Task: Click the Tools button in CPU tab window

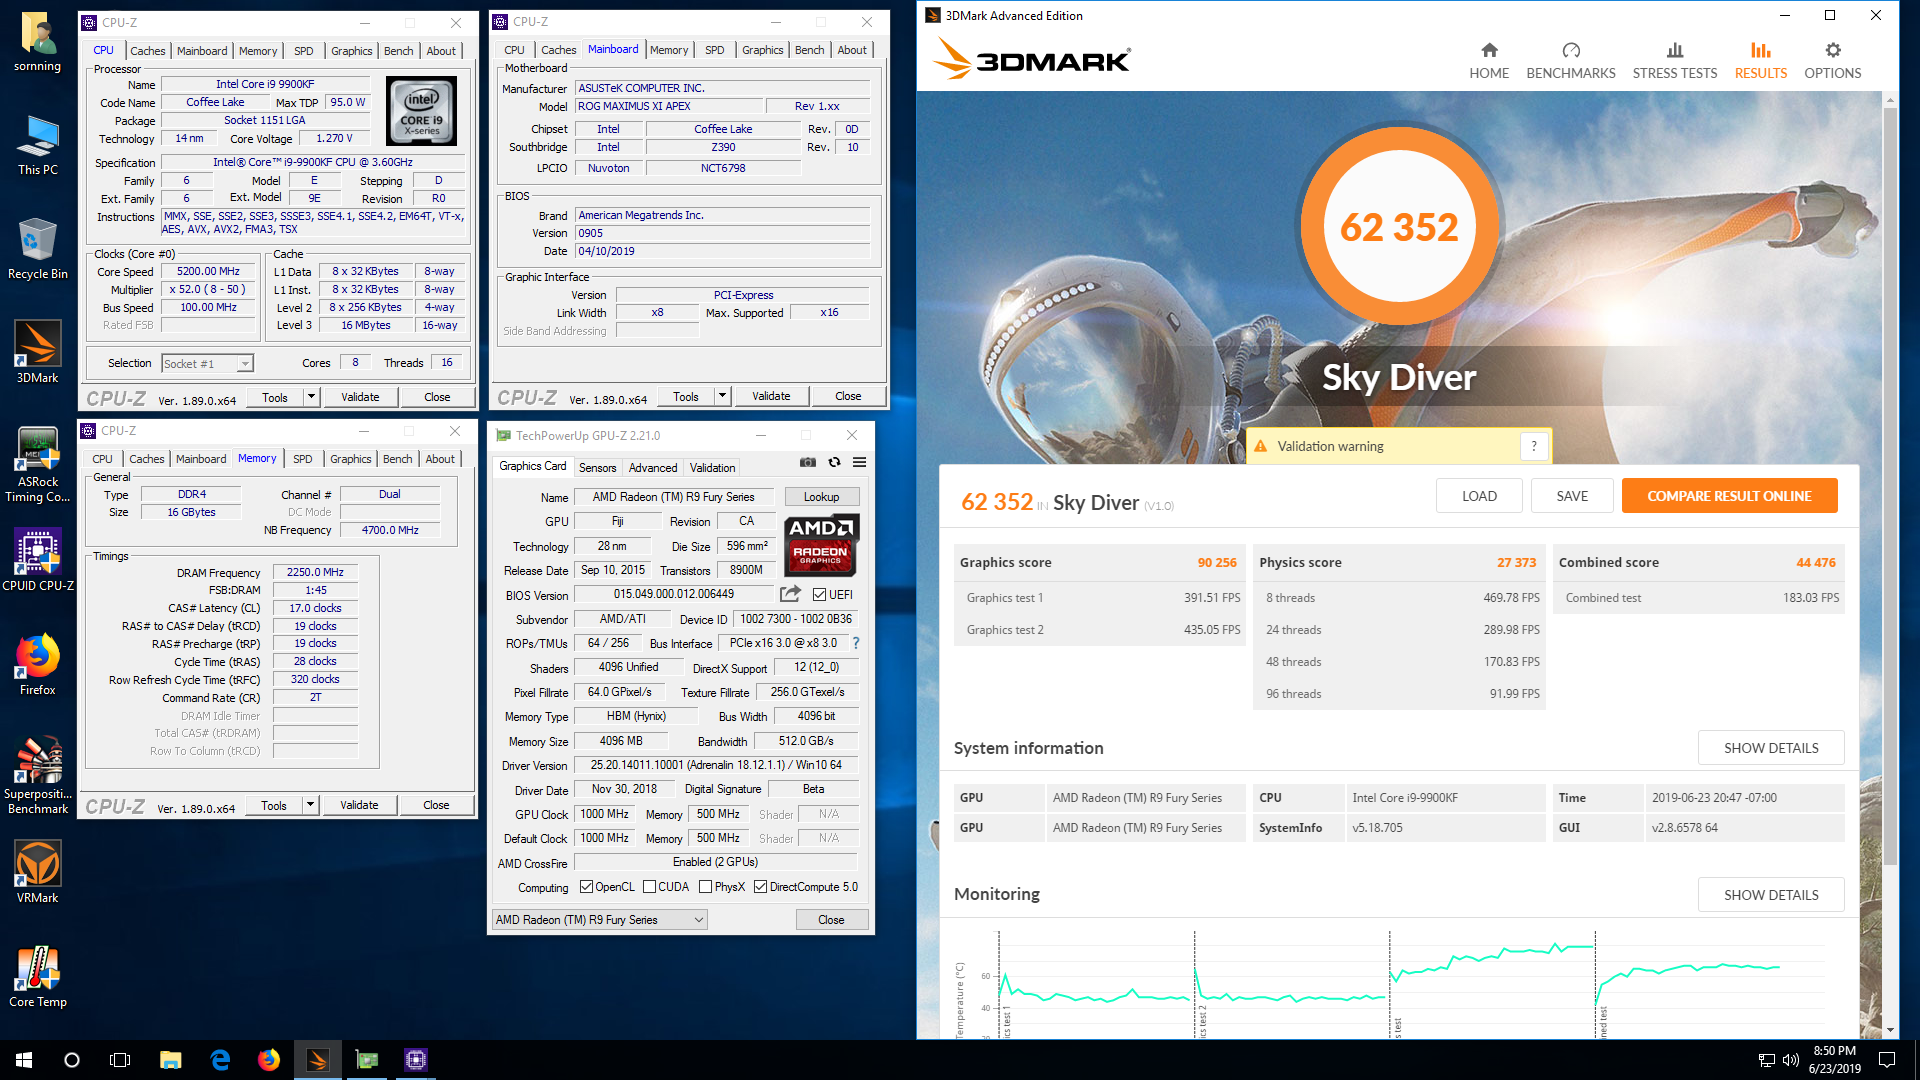Action: (275, 397)
